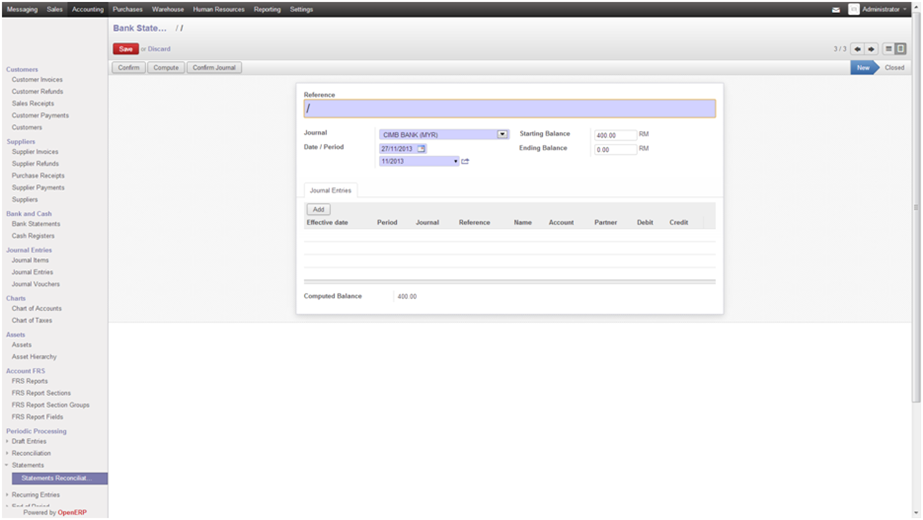
Task: Expand Recurring Entries in sidebar
Action: pyautogui.click(x=35, y=495)
